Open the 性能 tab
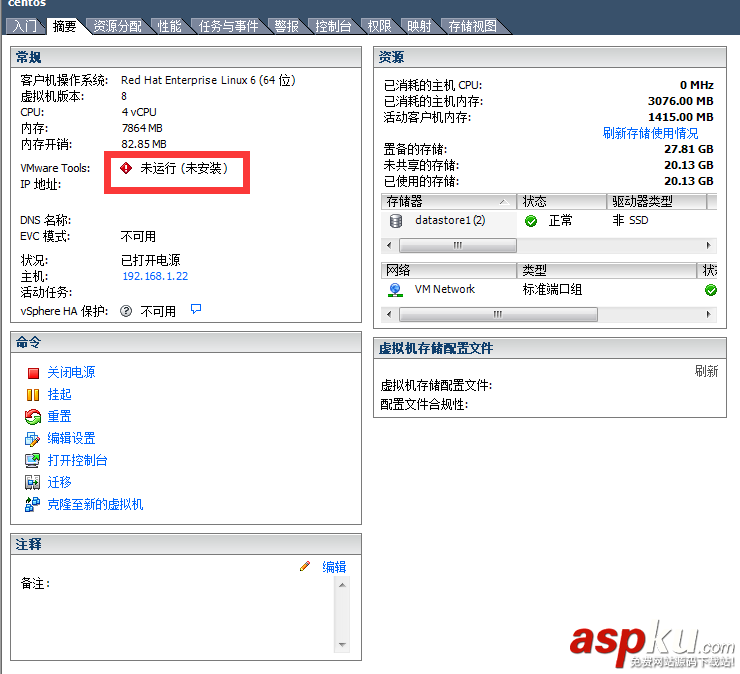The width and height of the screenshot is (740, 674). [169, 26]
